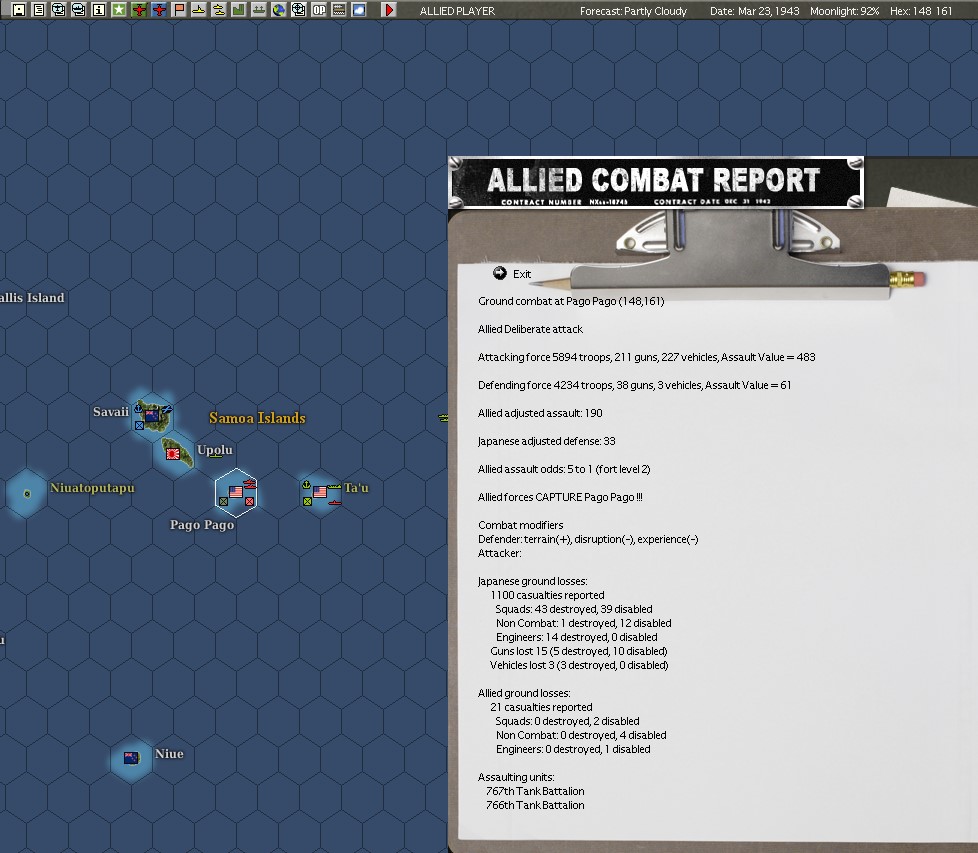
Task: Select the New Zealand flag at Niue
Action: pyautogui.click(x=132, y=758)
